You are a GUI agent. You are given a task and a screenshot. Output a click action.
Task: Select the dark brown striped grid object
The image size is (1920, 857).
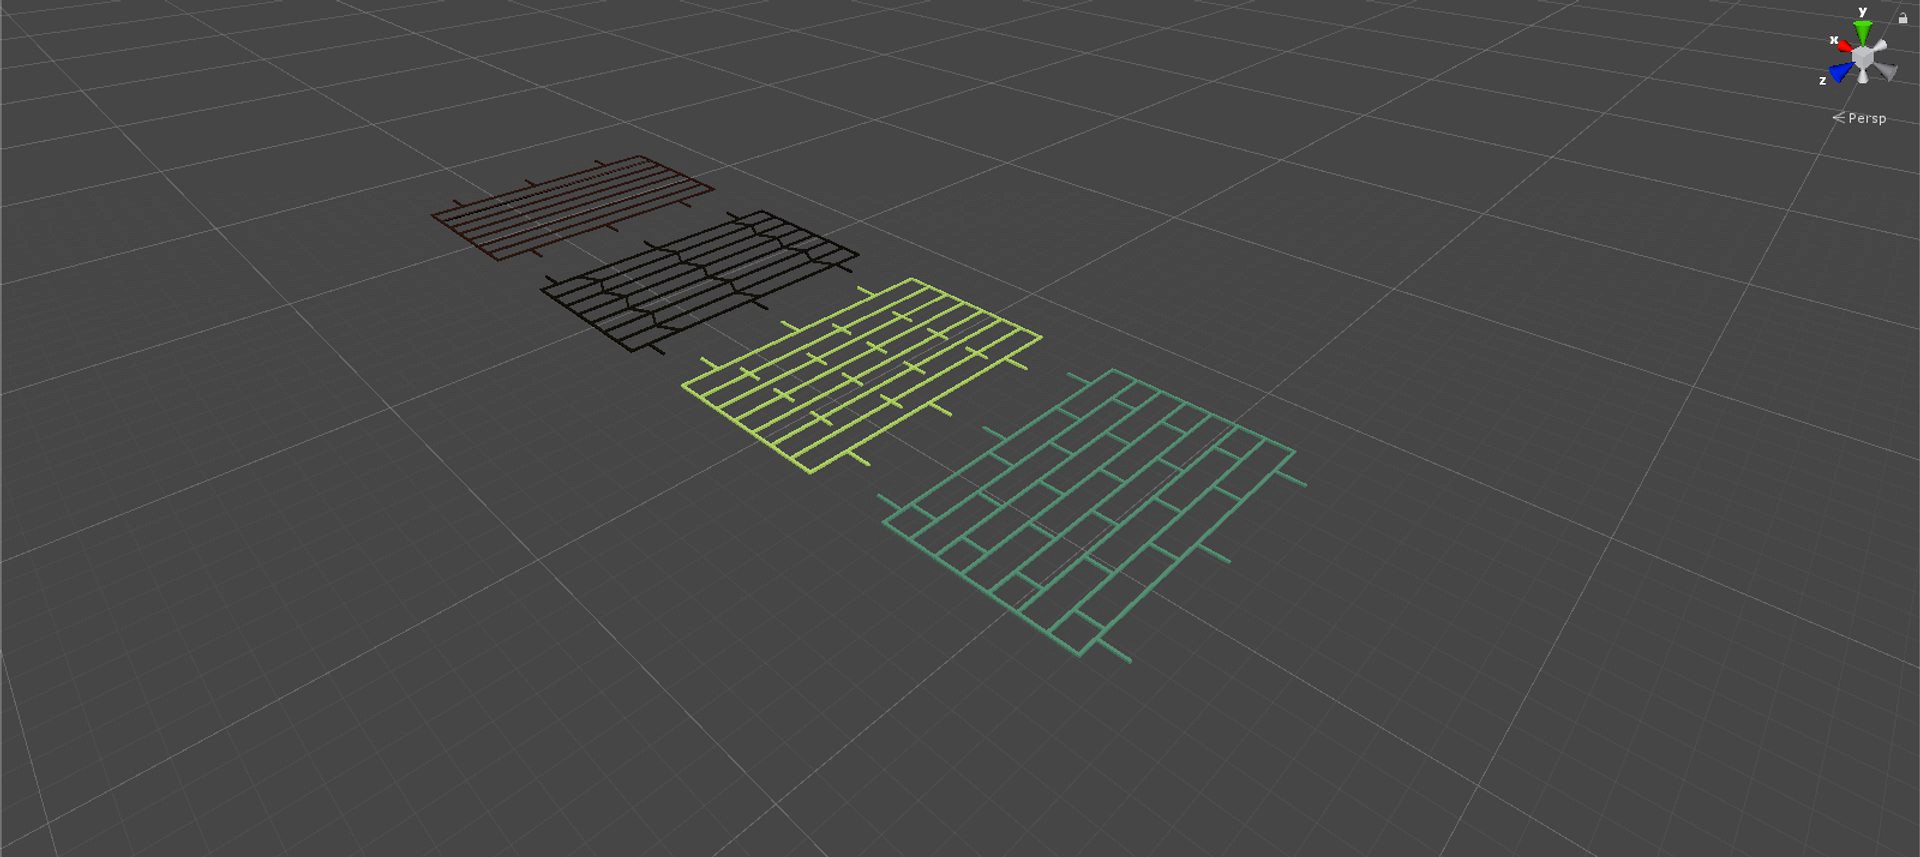click(572, 207)
